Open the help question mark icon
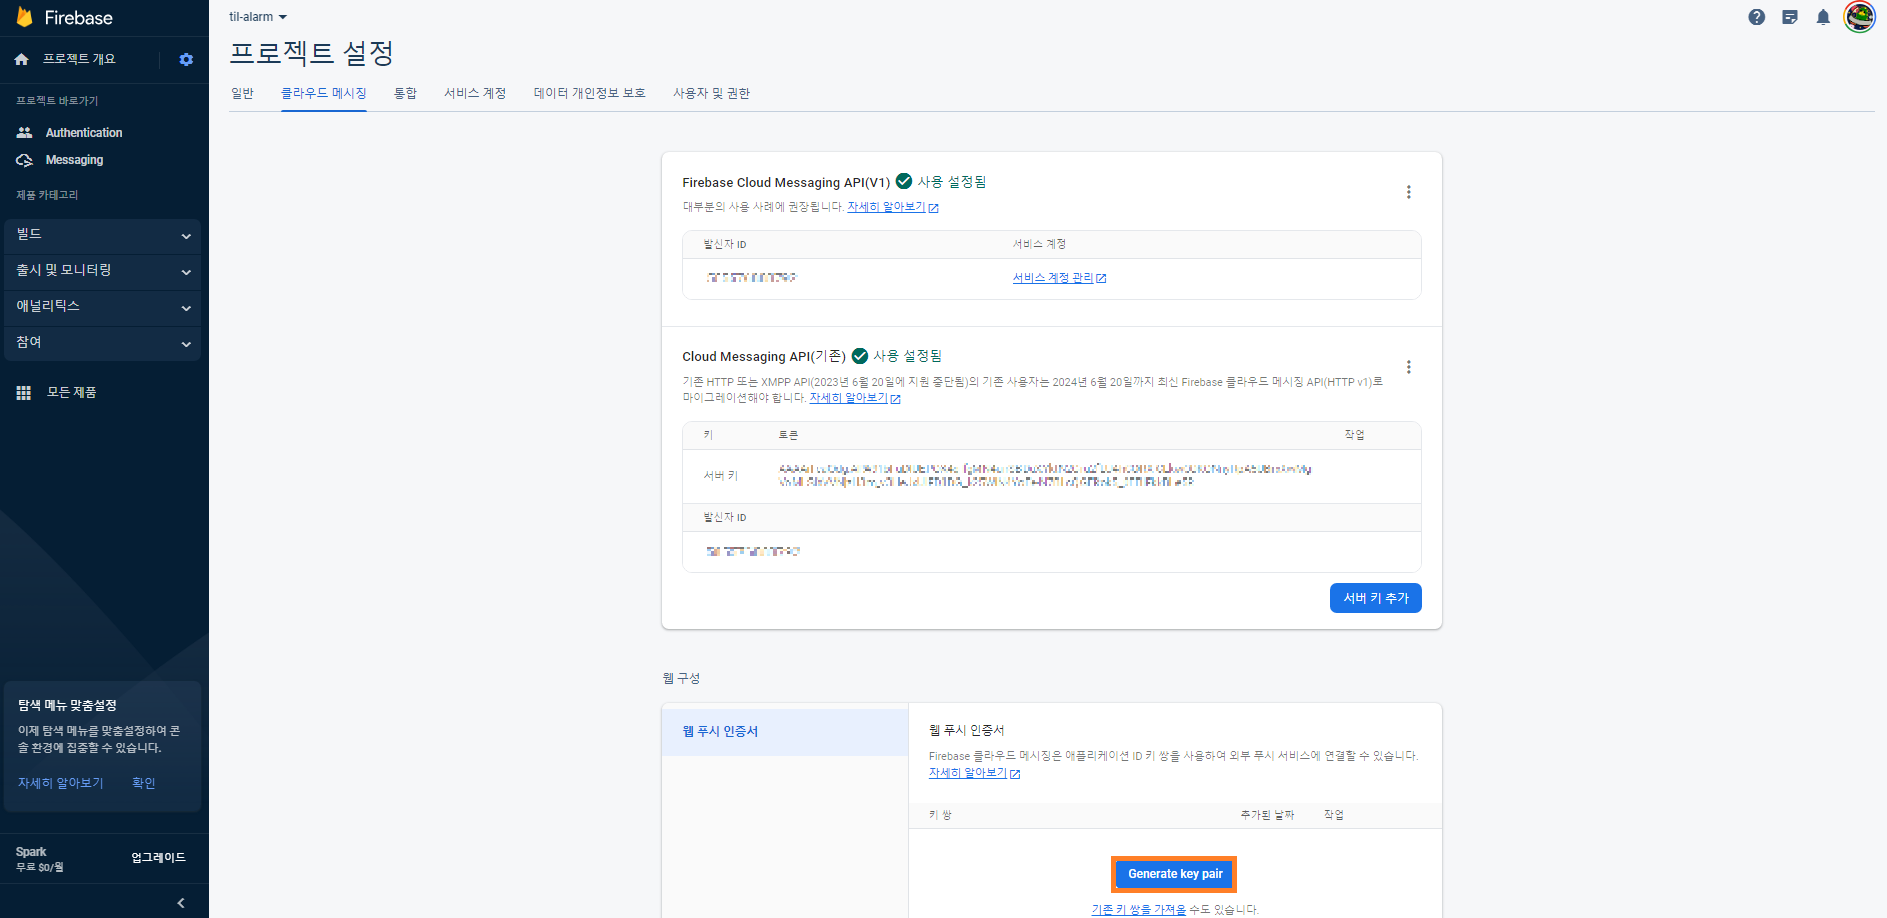This screenshot has height=918, width=1887. (1757, 17)
